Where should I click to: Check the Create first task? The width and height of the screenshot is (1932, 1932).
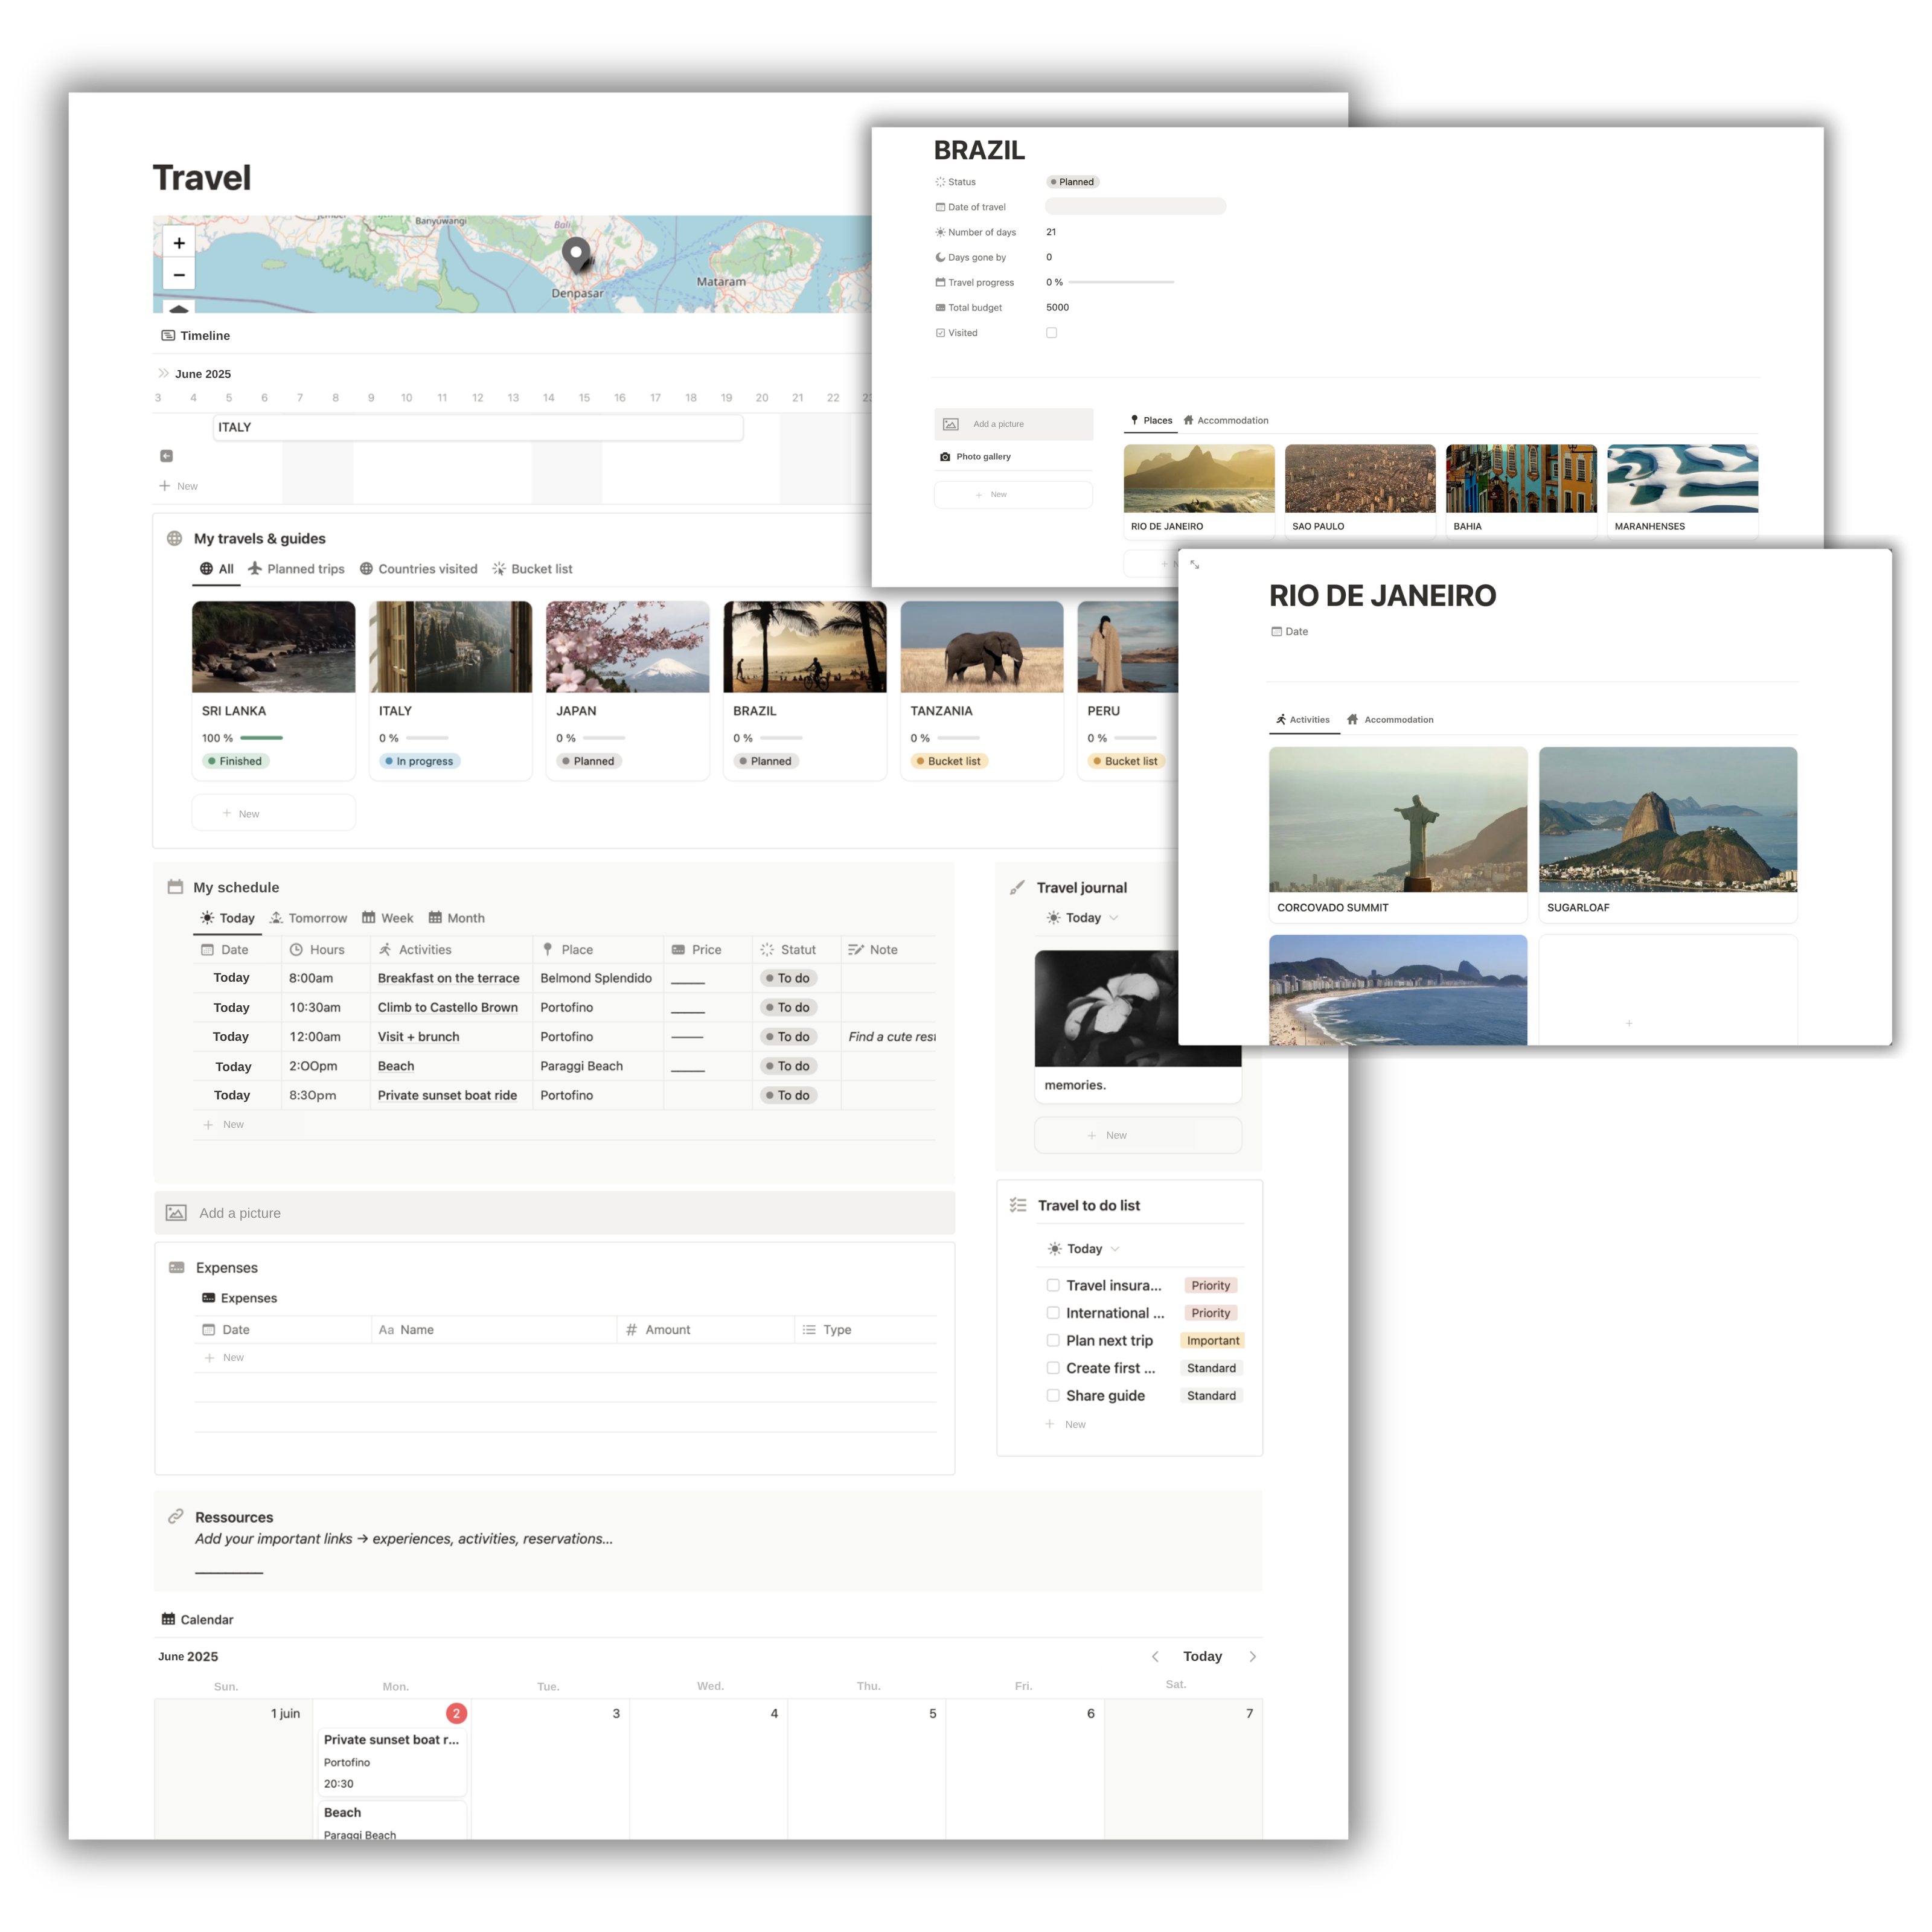coord(1053,1368)
